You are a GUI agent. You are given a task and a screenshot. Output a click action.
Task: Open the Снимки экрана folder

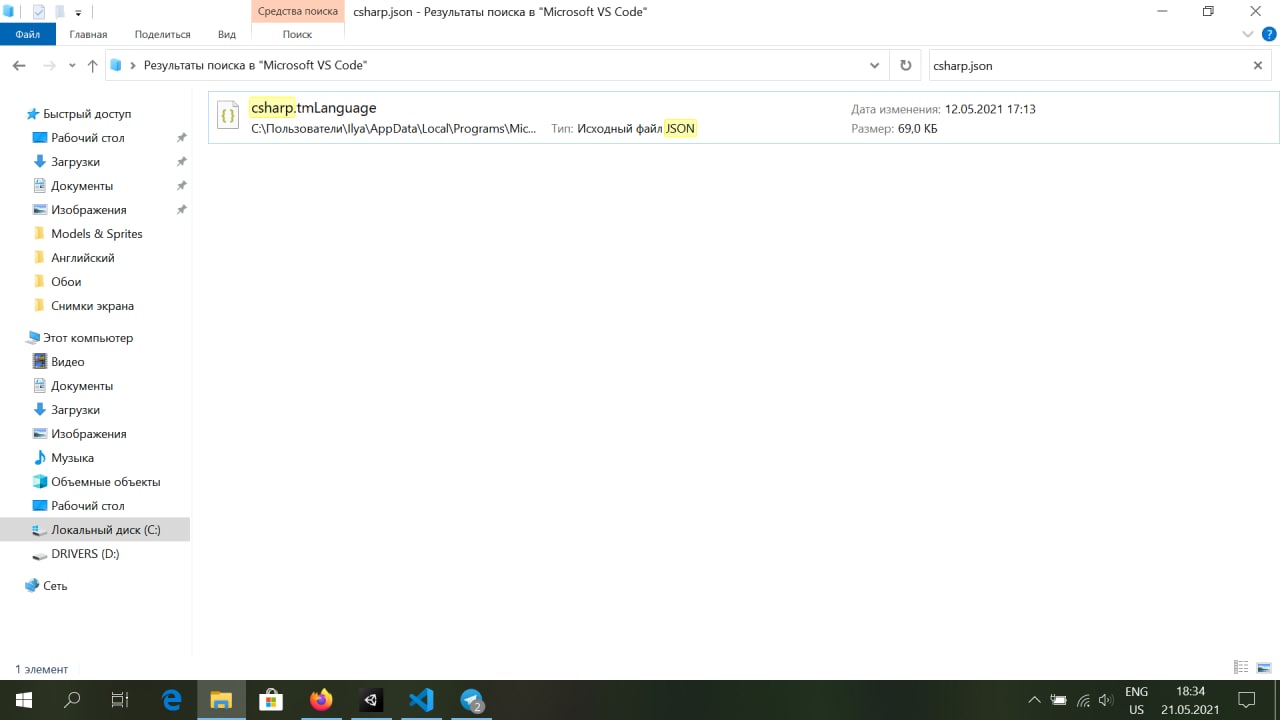(x=92, y=306)
